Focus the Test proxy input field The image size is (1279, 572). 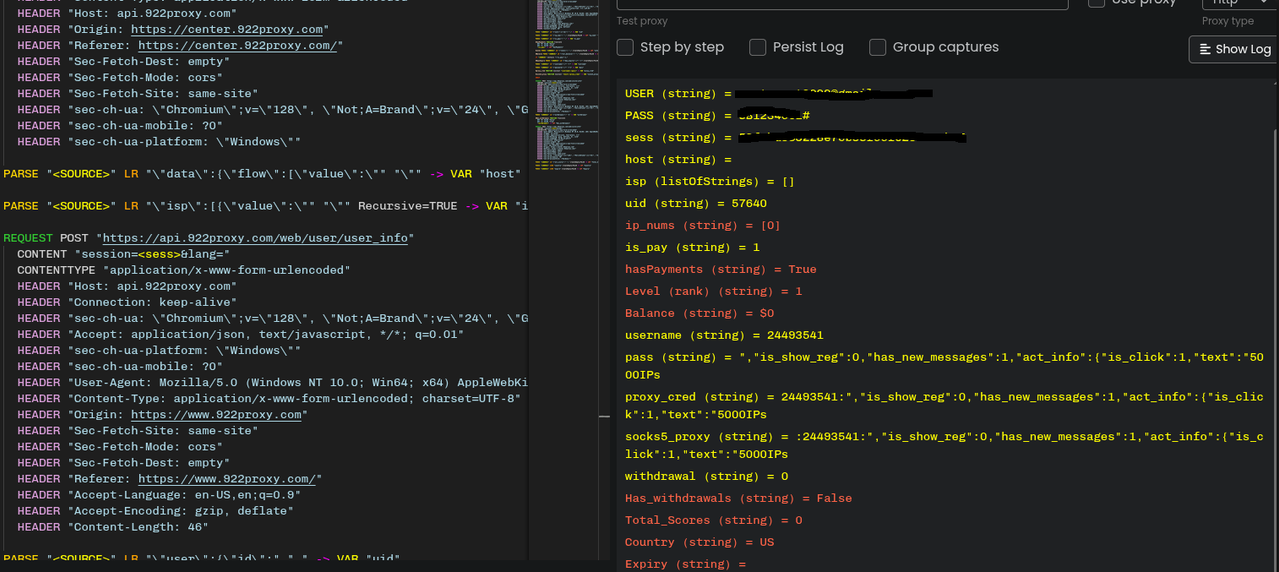(842, 4)
